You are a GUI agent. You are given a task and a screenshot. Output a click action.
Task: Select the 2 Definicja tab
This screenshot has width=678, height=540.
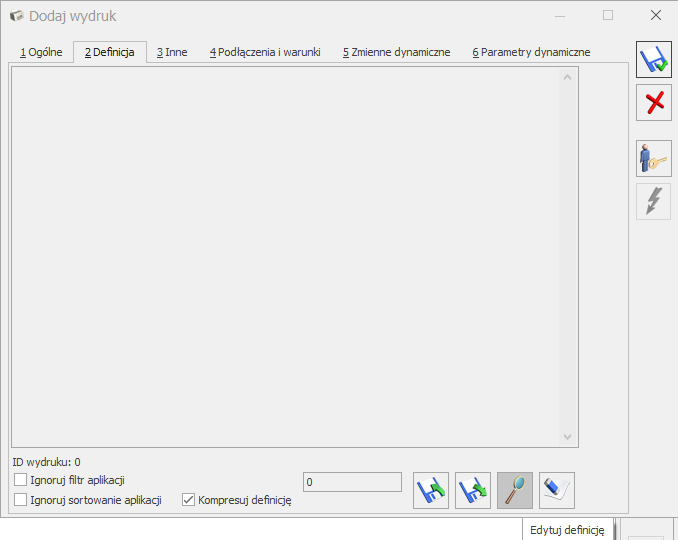point(110,52)
